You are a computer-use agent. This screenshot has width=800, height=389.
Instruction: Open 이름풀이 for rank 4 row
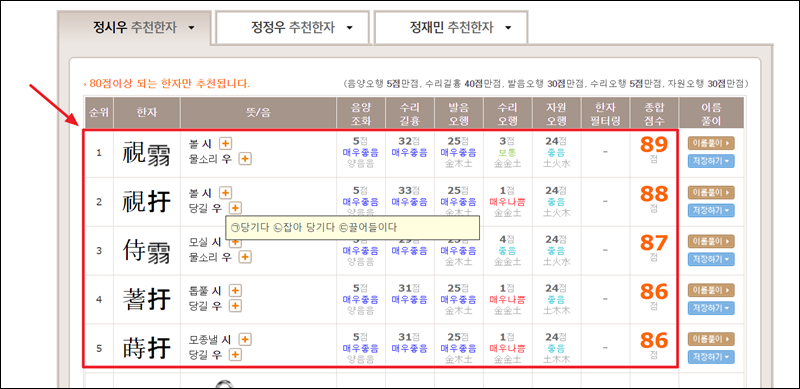[711, 290]
